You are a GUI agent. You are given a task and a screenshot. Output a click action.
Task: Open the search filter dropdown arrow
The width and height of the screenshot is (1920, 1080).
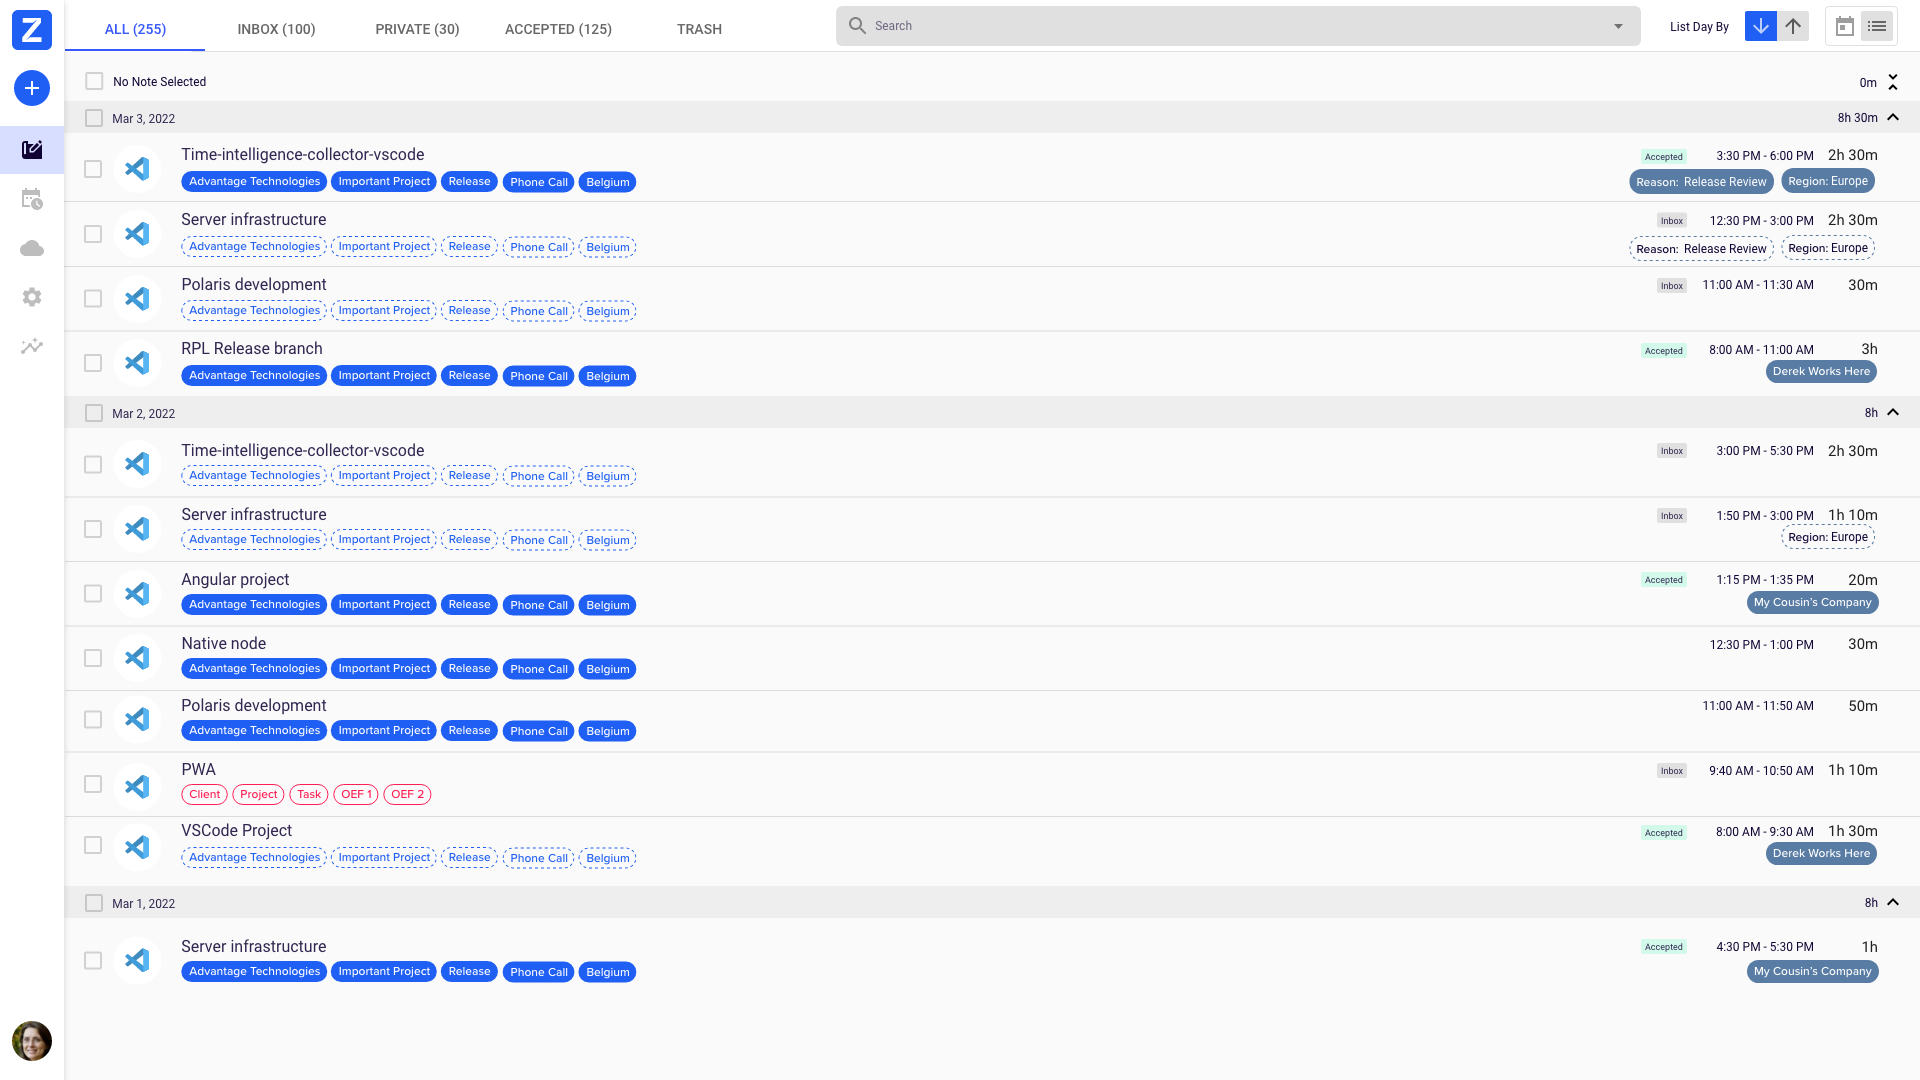[x=1618, y=26]
